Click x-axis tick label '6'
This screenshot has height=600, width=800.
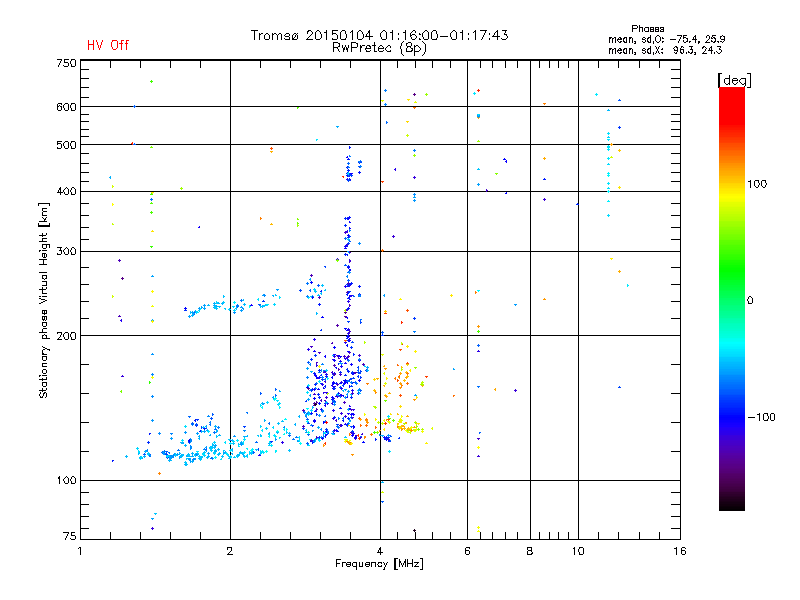(x=467, y=551)
